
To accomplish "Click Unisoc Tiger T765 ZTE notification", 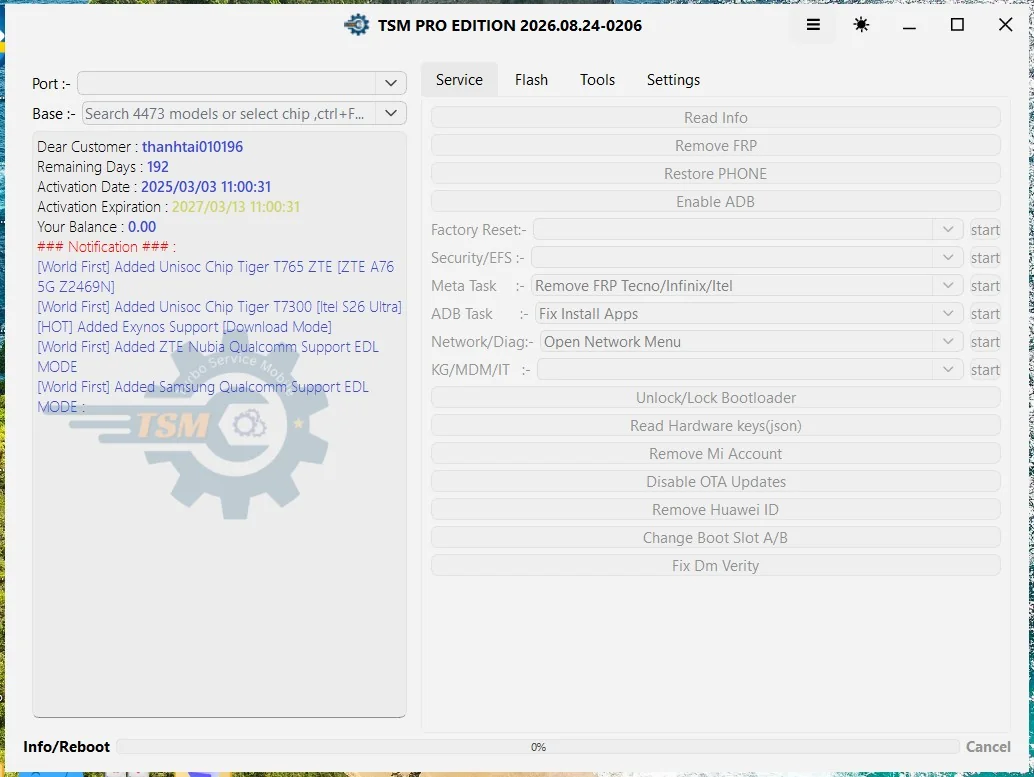I will [x=216, y=276].
